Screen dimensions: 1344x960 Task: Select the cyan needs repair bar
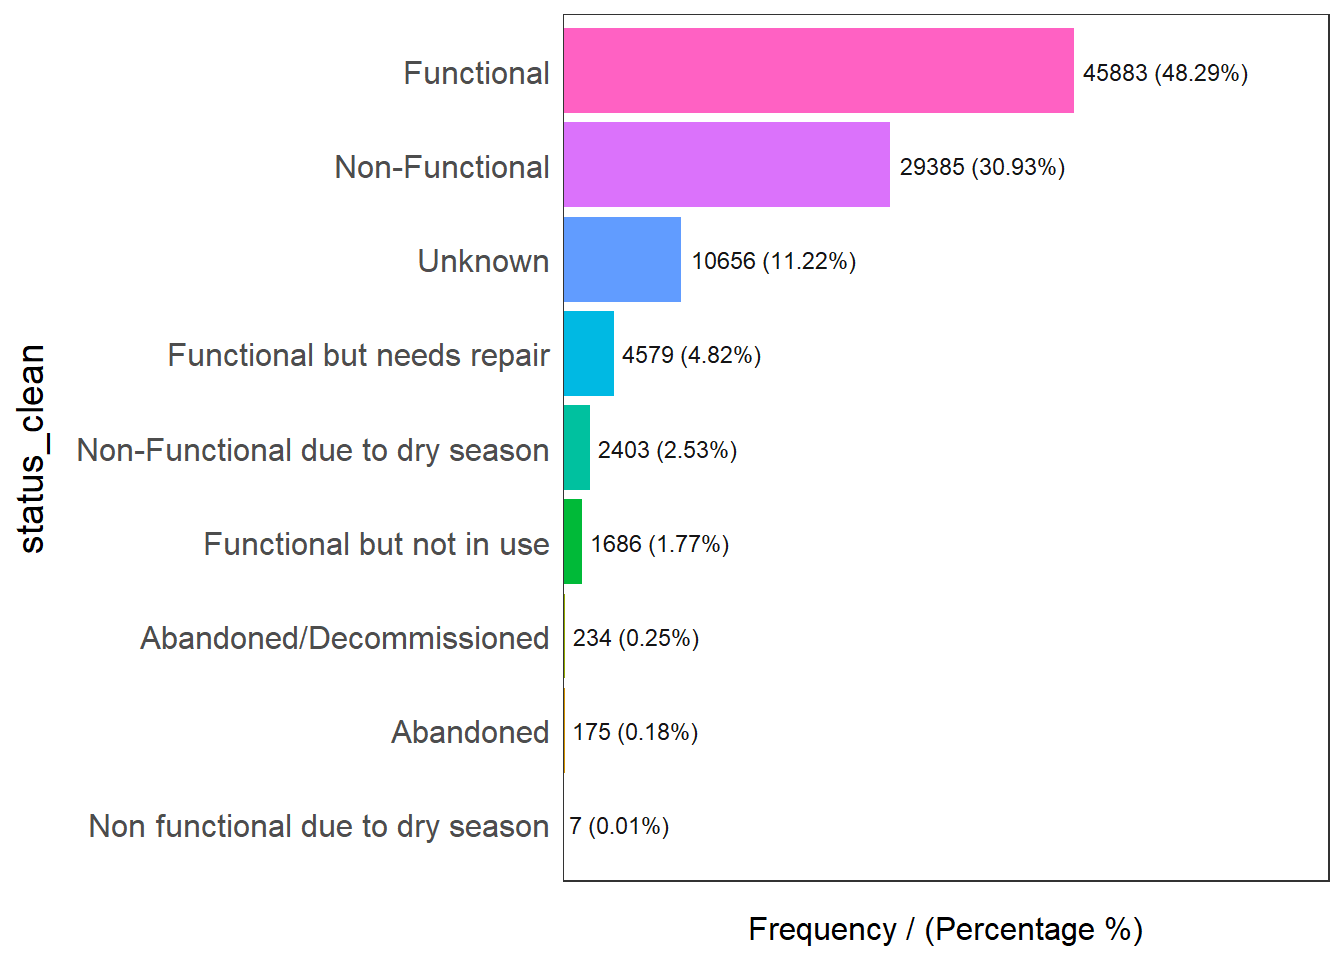pyautogui.click(x=588, y=354)
